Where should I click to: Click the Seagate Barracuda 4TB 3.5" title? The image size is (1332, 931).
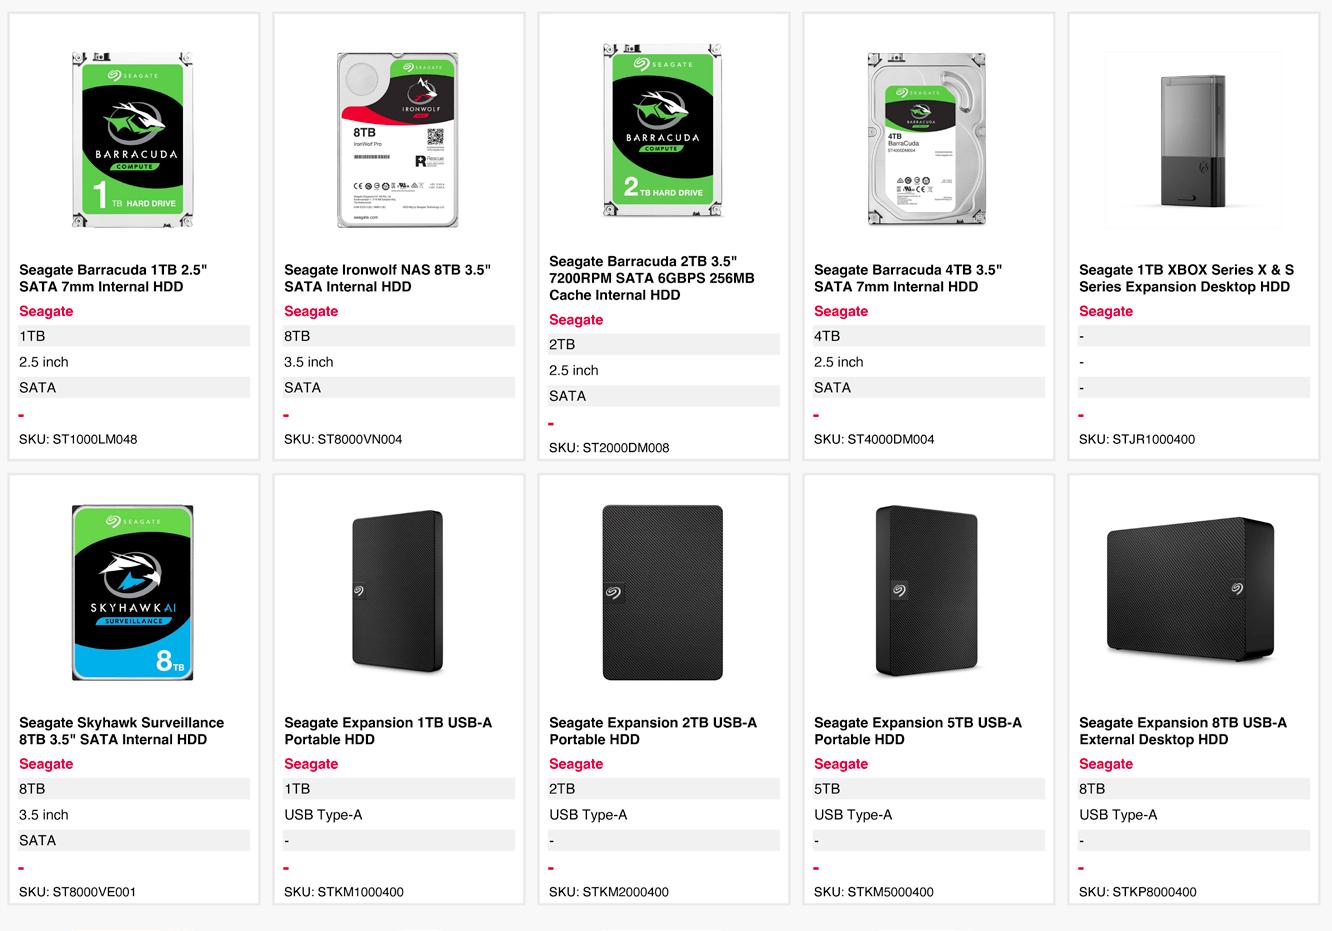(x=908, y=278)
